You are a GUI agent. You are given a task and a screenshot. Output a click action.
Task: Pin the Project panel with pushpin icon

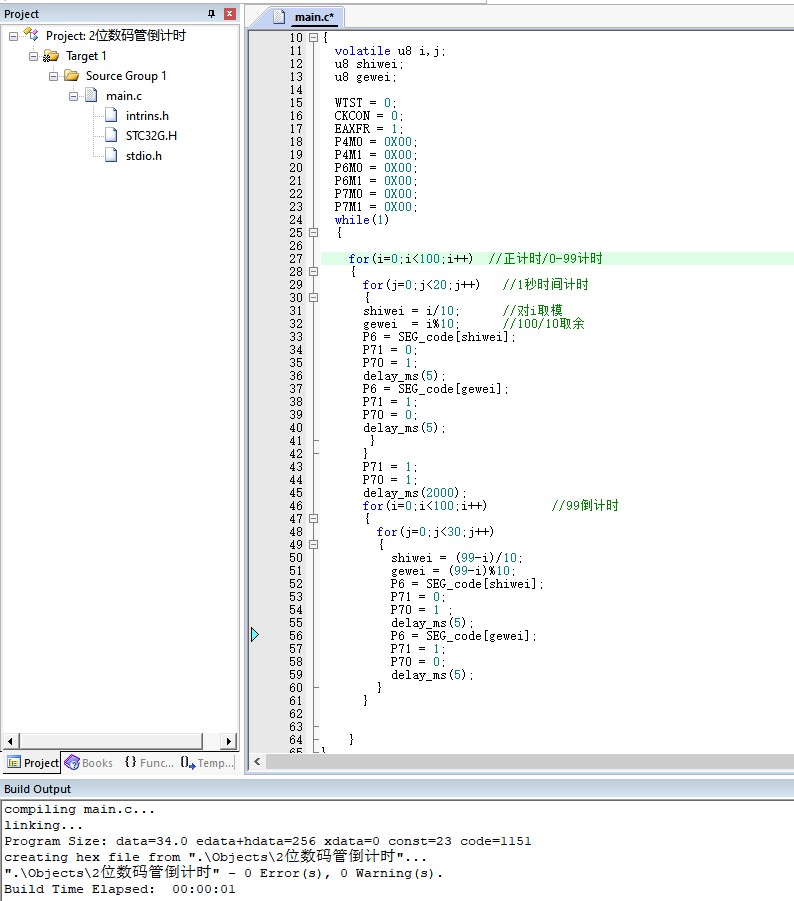pyautogui.click(x=211, y=14)
